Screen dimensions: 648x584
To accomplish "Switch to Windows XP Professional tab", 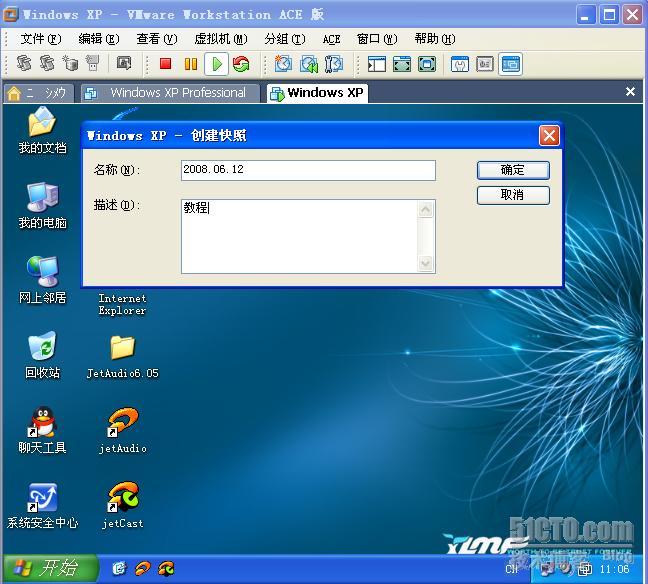I will (170, 93).
